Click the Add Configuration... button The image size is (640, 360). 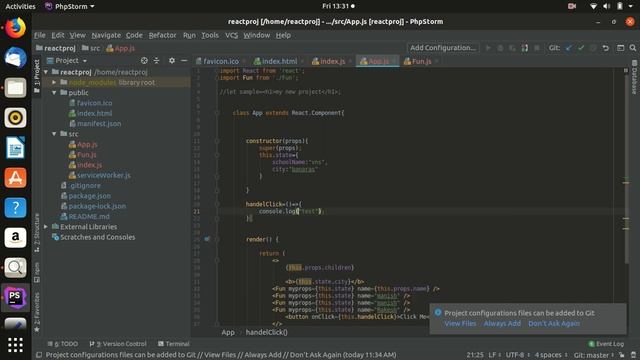click(x=443, y=48)
